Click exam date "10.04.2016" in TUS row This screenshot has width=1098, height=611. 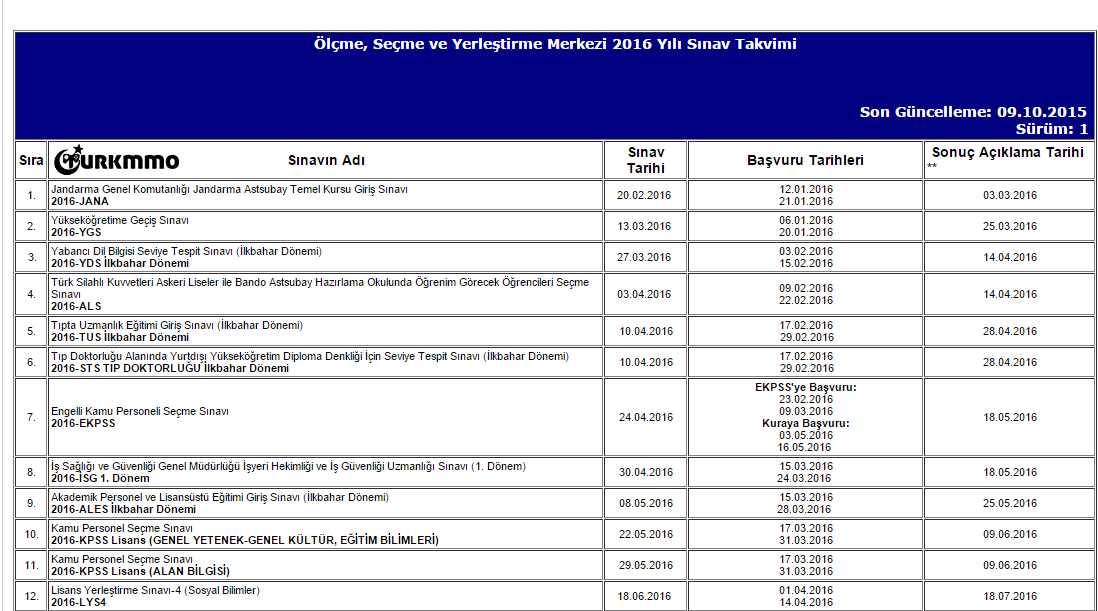click(x=646, y=331)
